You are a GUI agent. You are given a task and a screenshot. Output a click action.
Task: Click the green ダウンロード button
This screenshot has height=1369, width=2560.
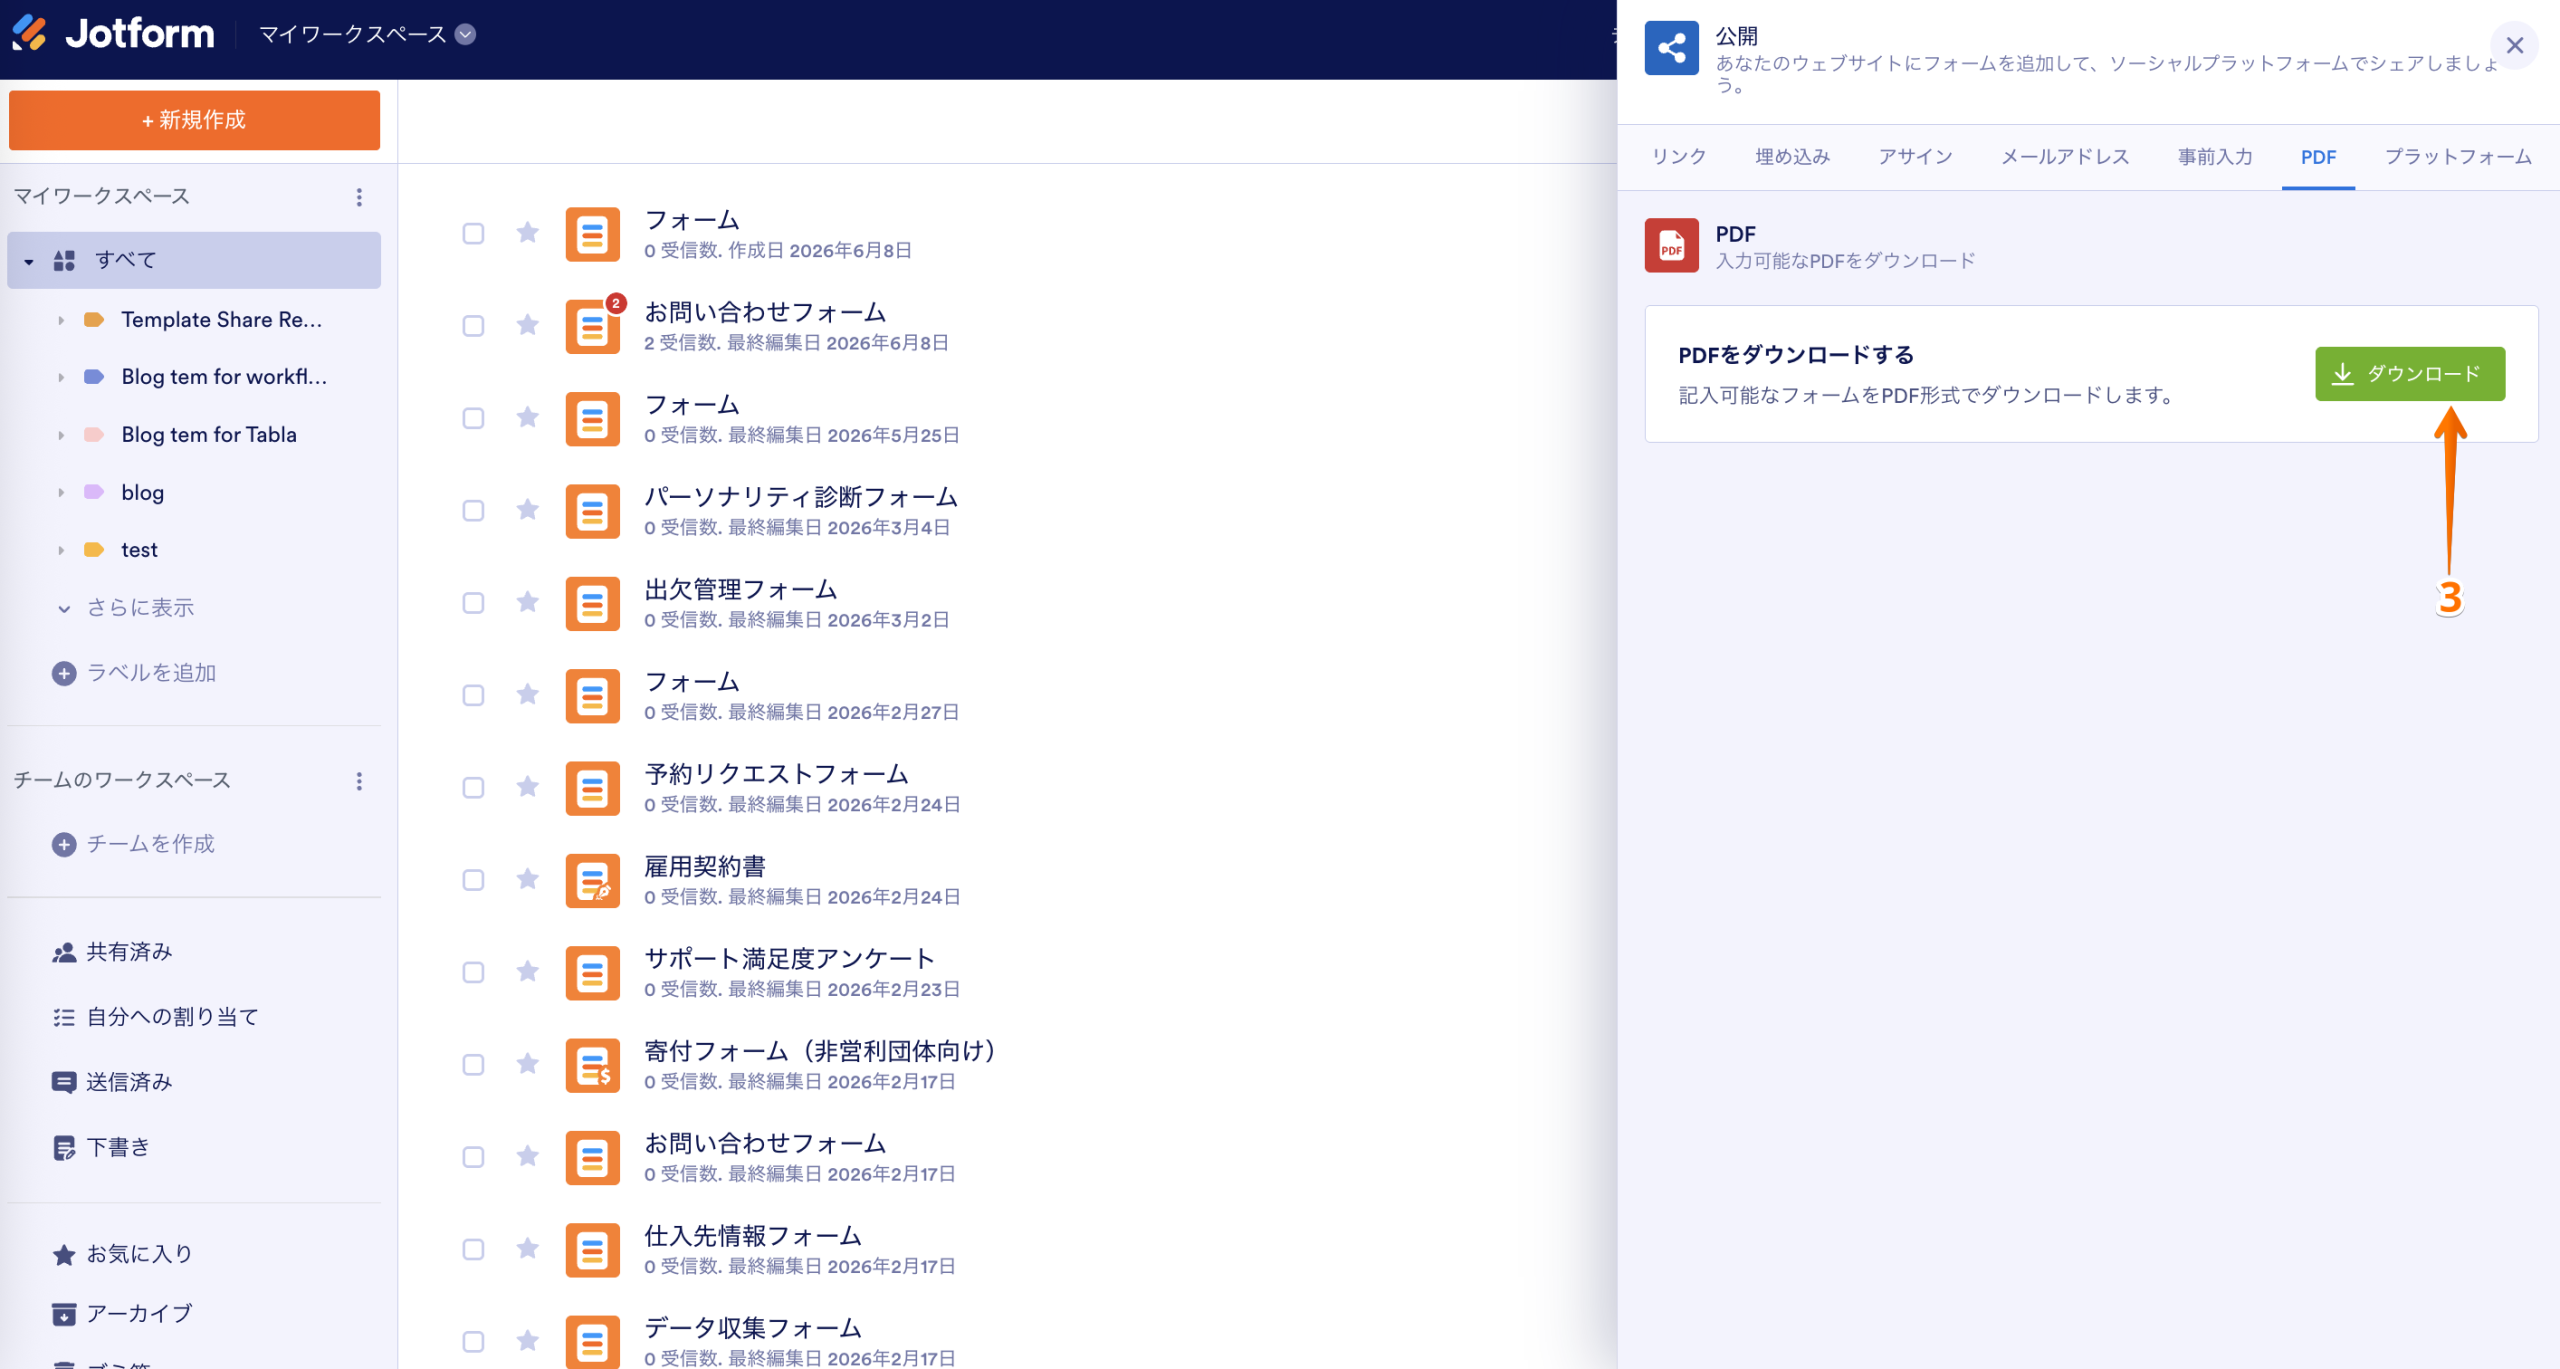click(2410, 374)
